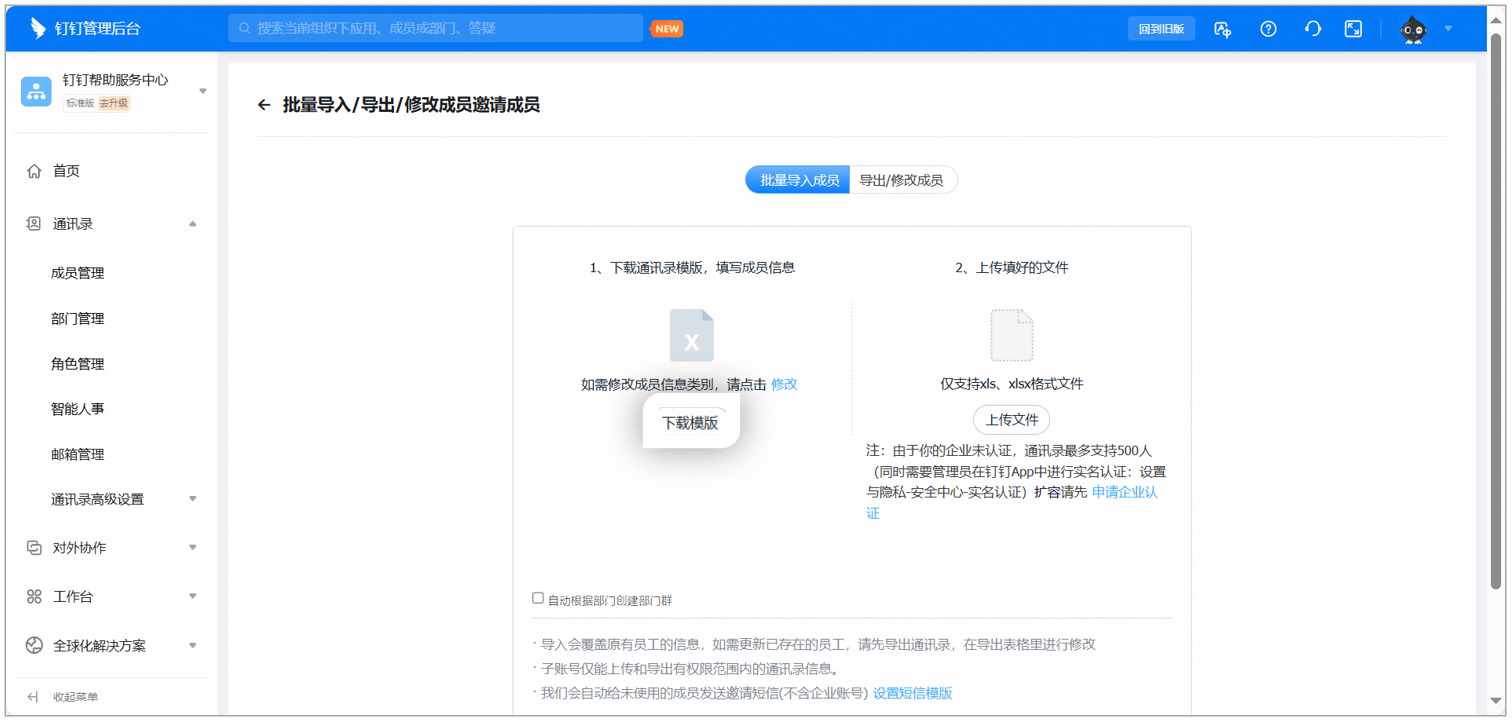Click the organization logo icon
Viewport: 1512px width, 721px height.
[x=36, y=91]
